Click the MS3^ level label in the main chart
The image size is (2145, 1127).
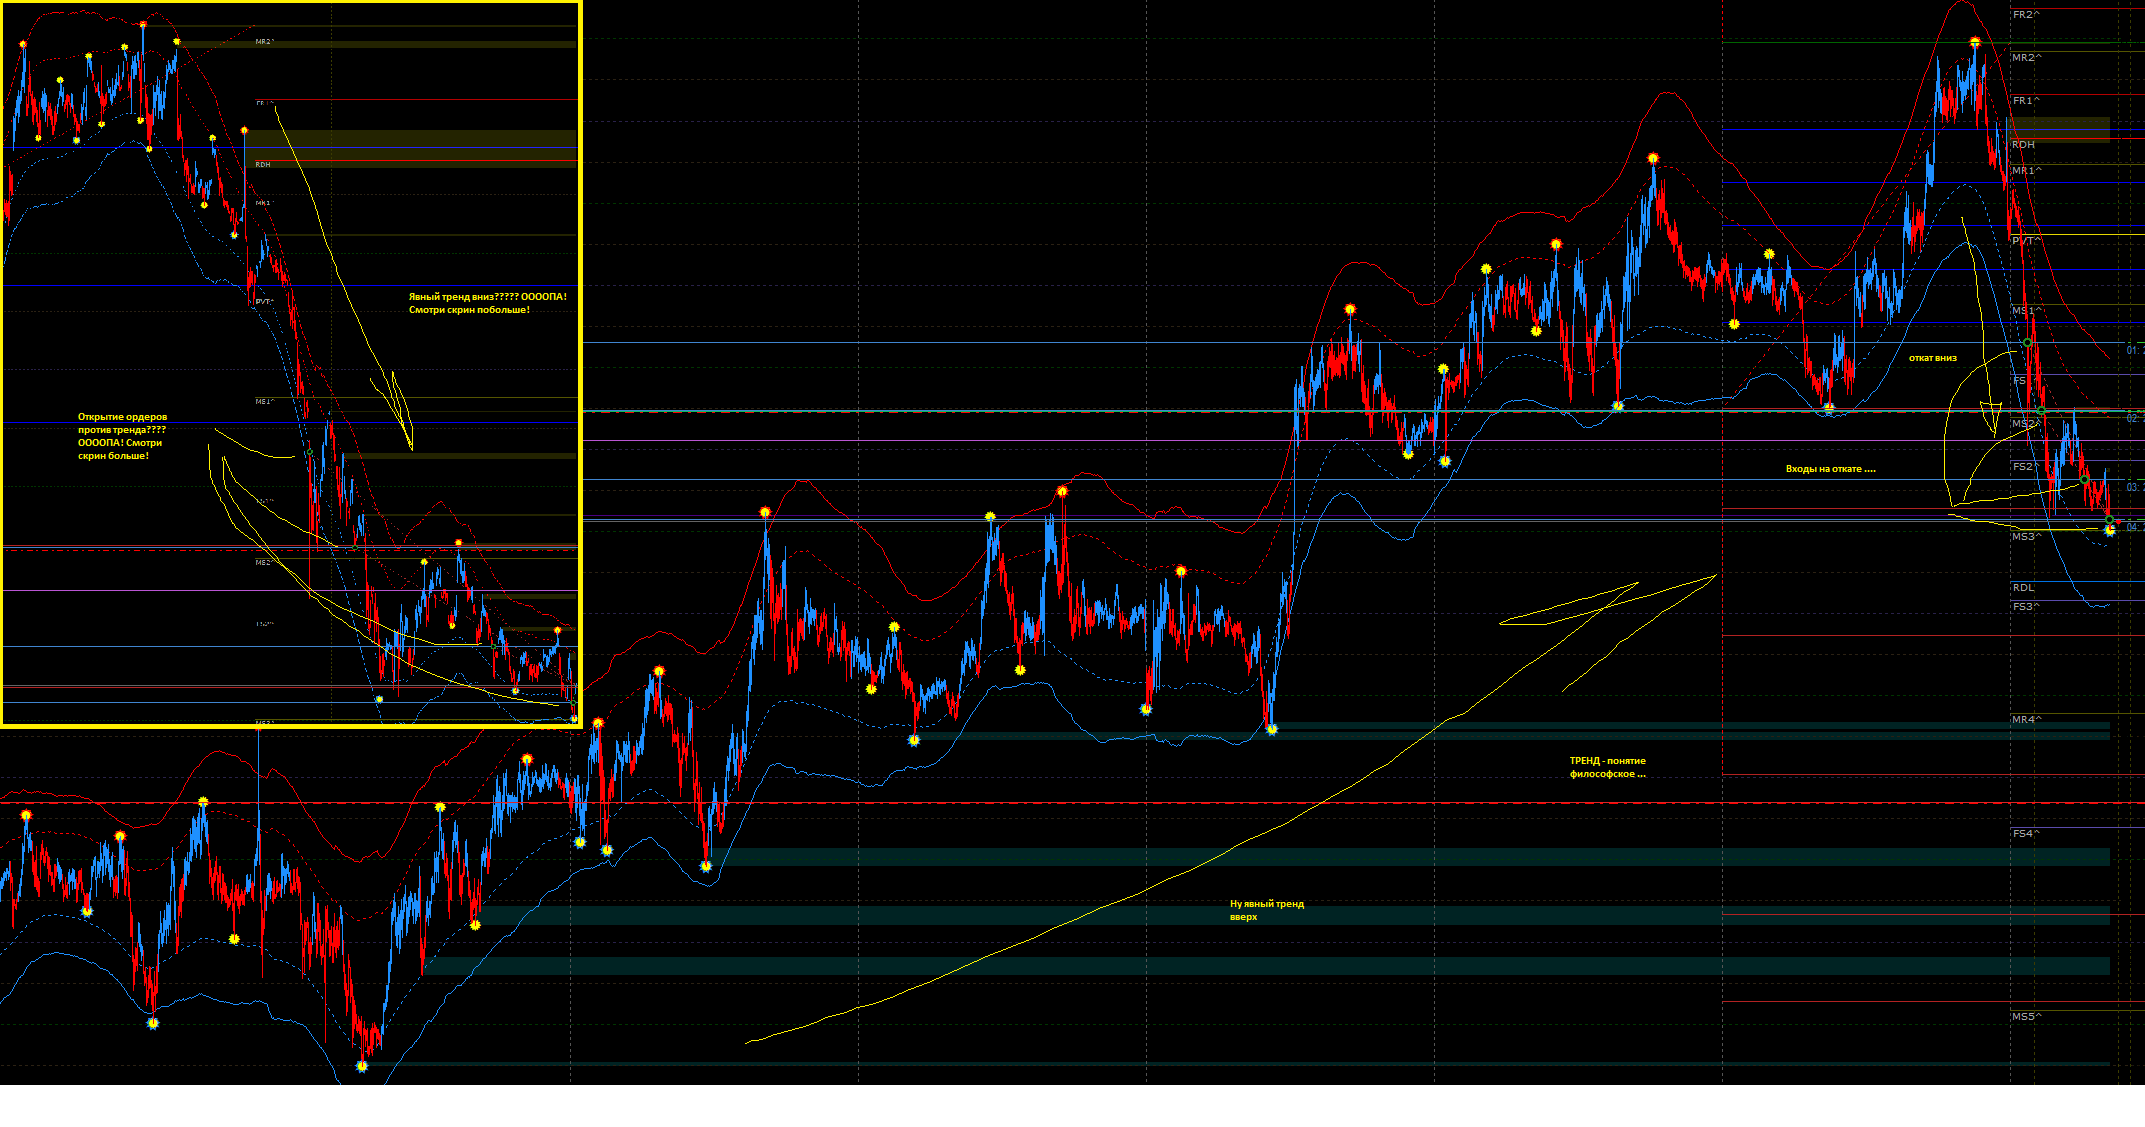click(x=2027, y=537)
